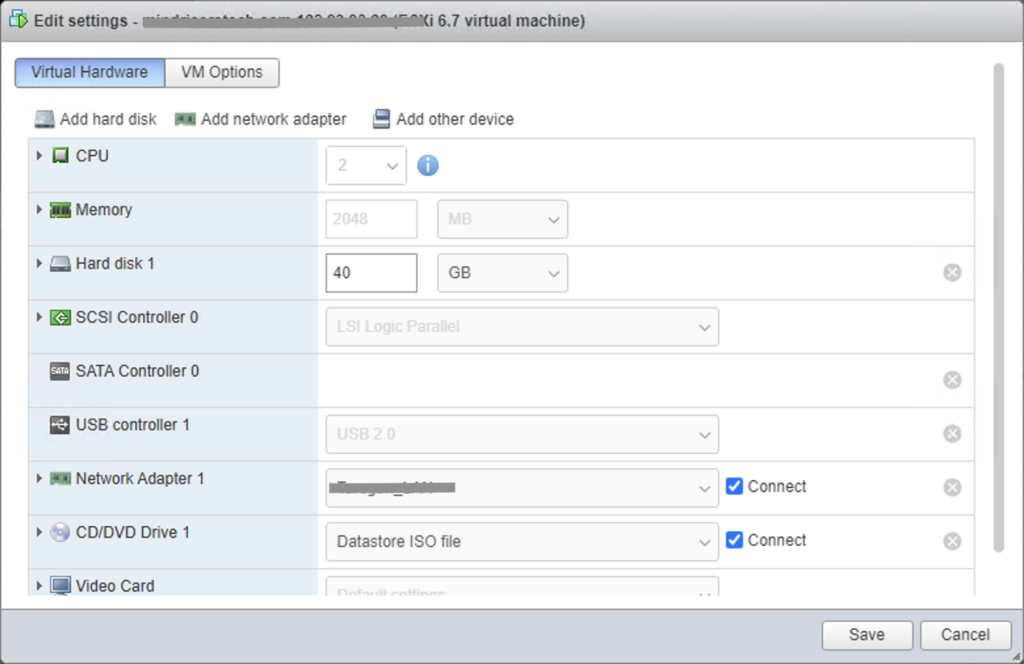Image resolution: width=1024 pixels, height=664 pixels.
Task: Click the CD/DVD Drive 1 disc icon
Action: [x=62, y=533]
